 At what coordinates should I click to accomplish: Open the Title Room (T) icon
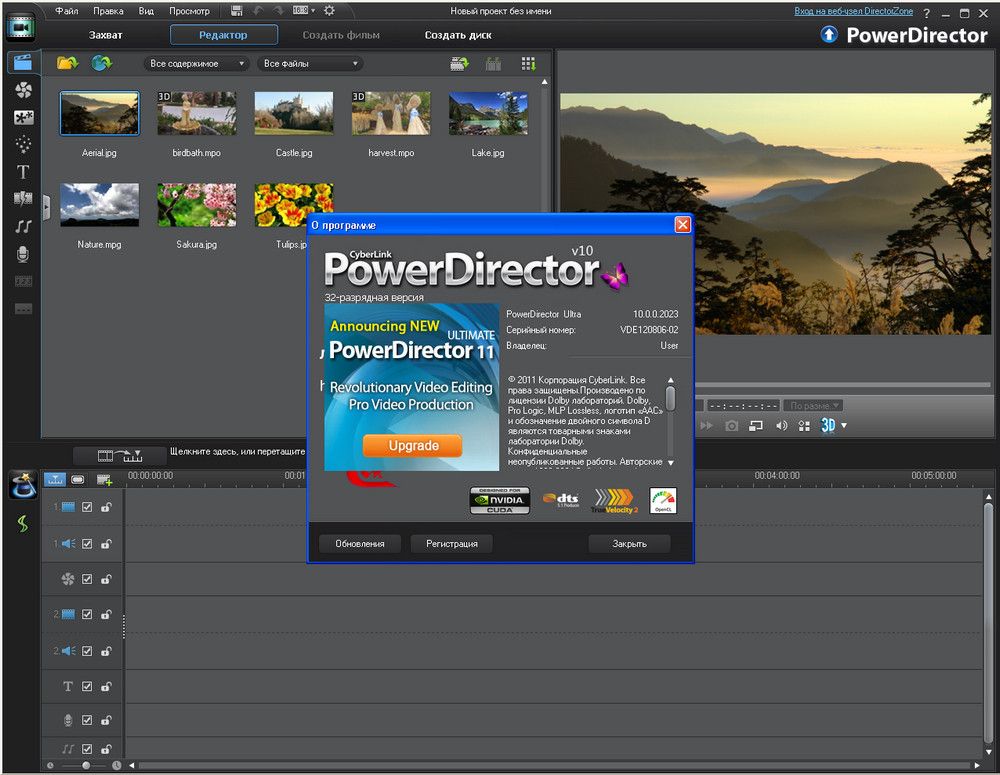tap(22, 172)
